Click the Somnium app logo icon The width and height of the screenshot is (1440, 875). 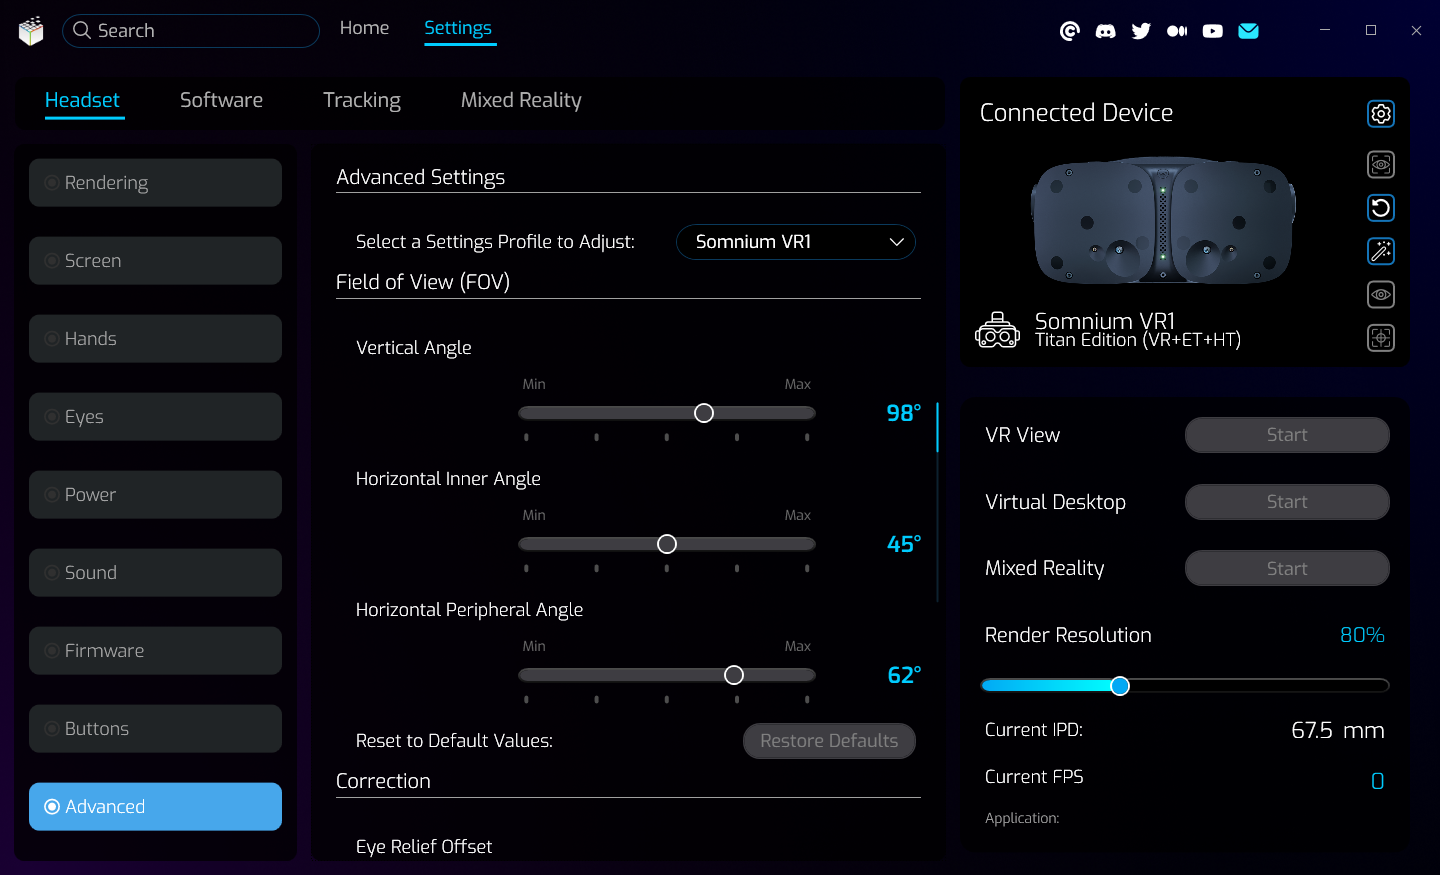pos(31,31)
